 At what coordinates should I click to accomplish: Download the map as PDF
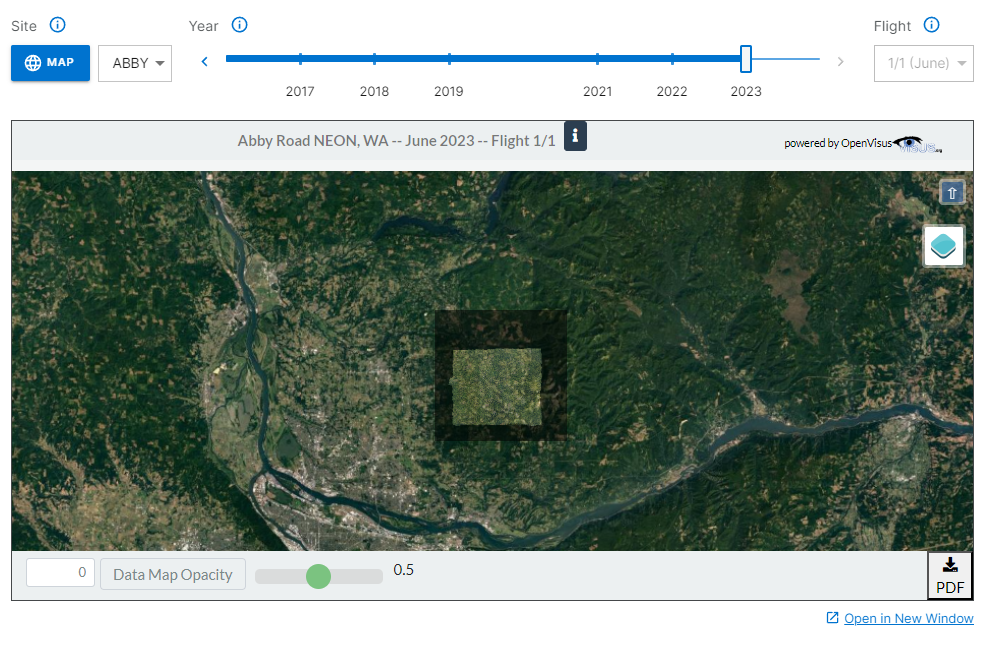pyautogui.click(x=950, y=576)
